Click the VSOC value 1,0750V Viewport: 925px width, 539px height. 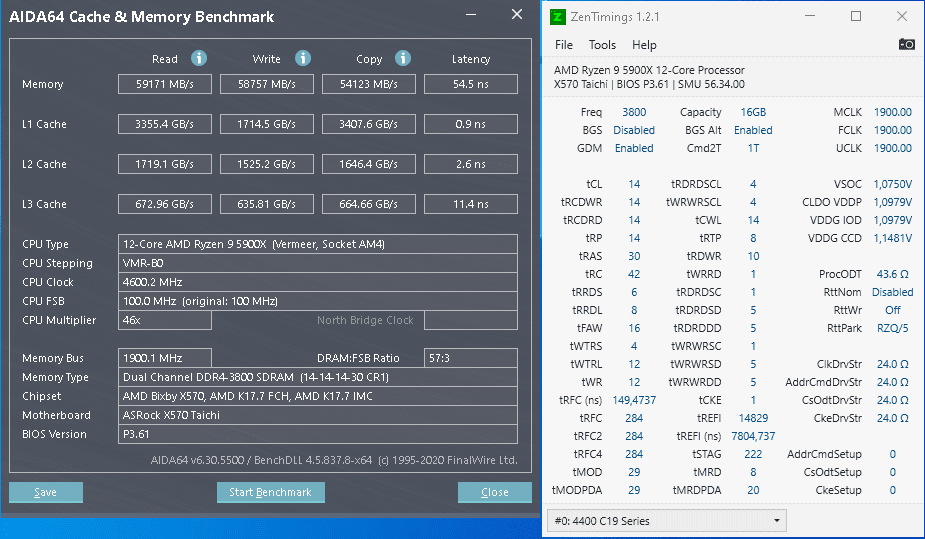[893, 184]
